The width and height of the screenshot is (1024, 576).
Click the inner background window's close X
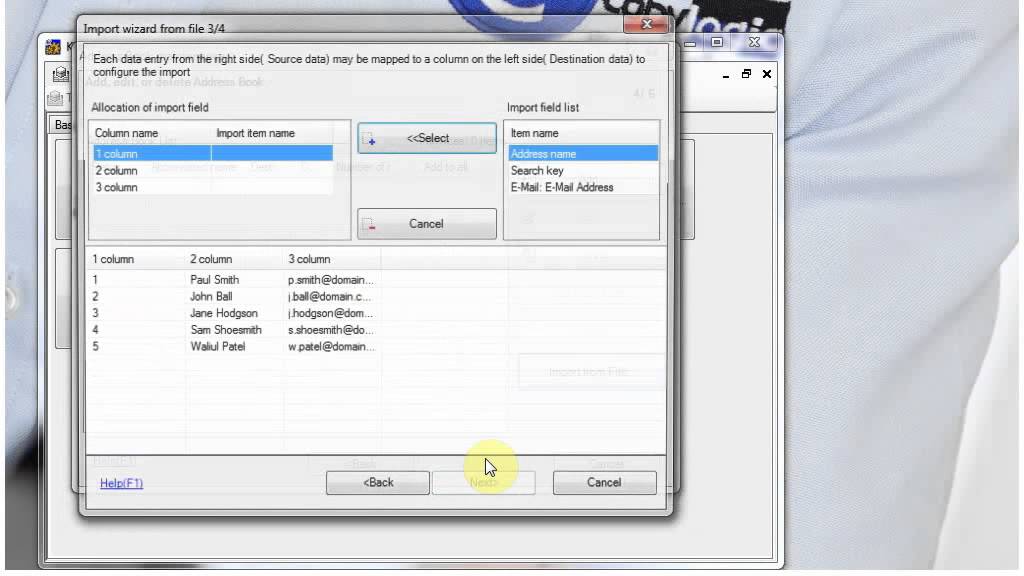click(767, 74)
